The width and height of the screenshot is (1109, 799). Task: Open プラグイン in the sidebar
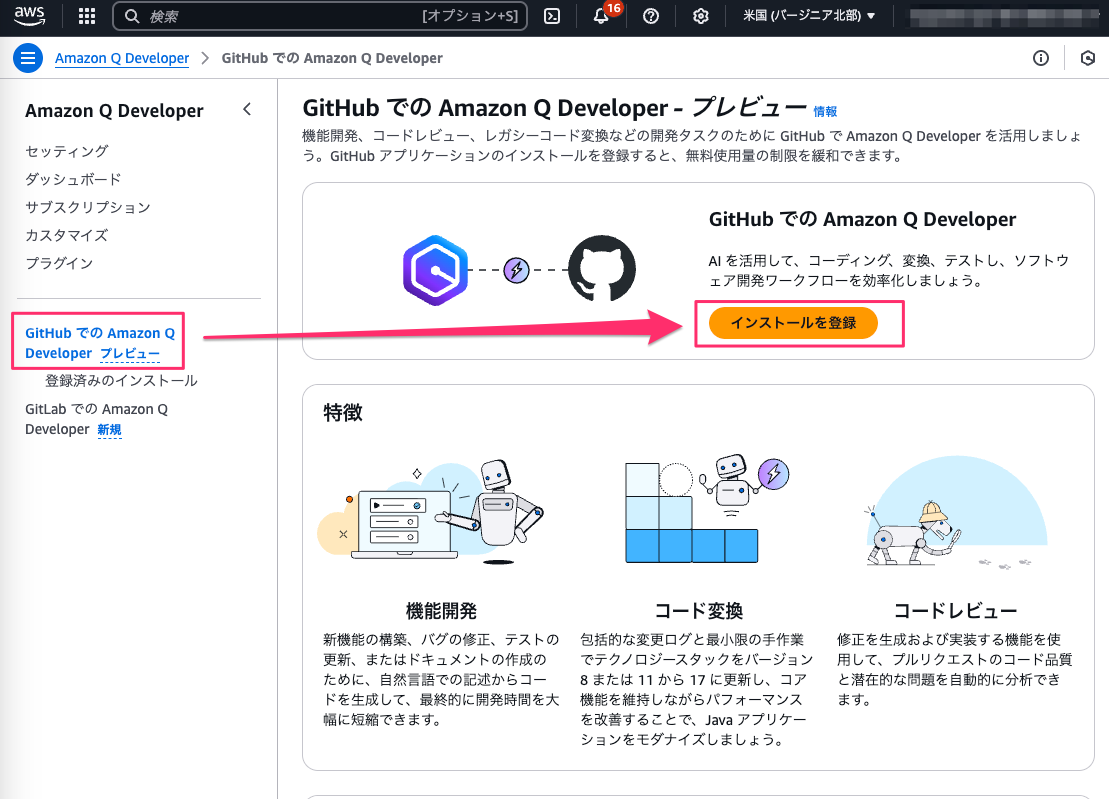(59, 263)
